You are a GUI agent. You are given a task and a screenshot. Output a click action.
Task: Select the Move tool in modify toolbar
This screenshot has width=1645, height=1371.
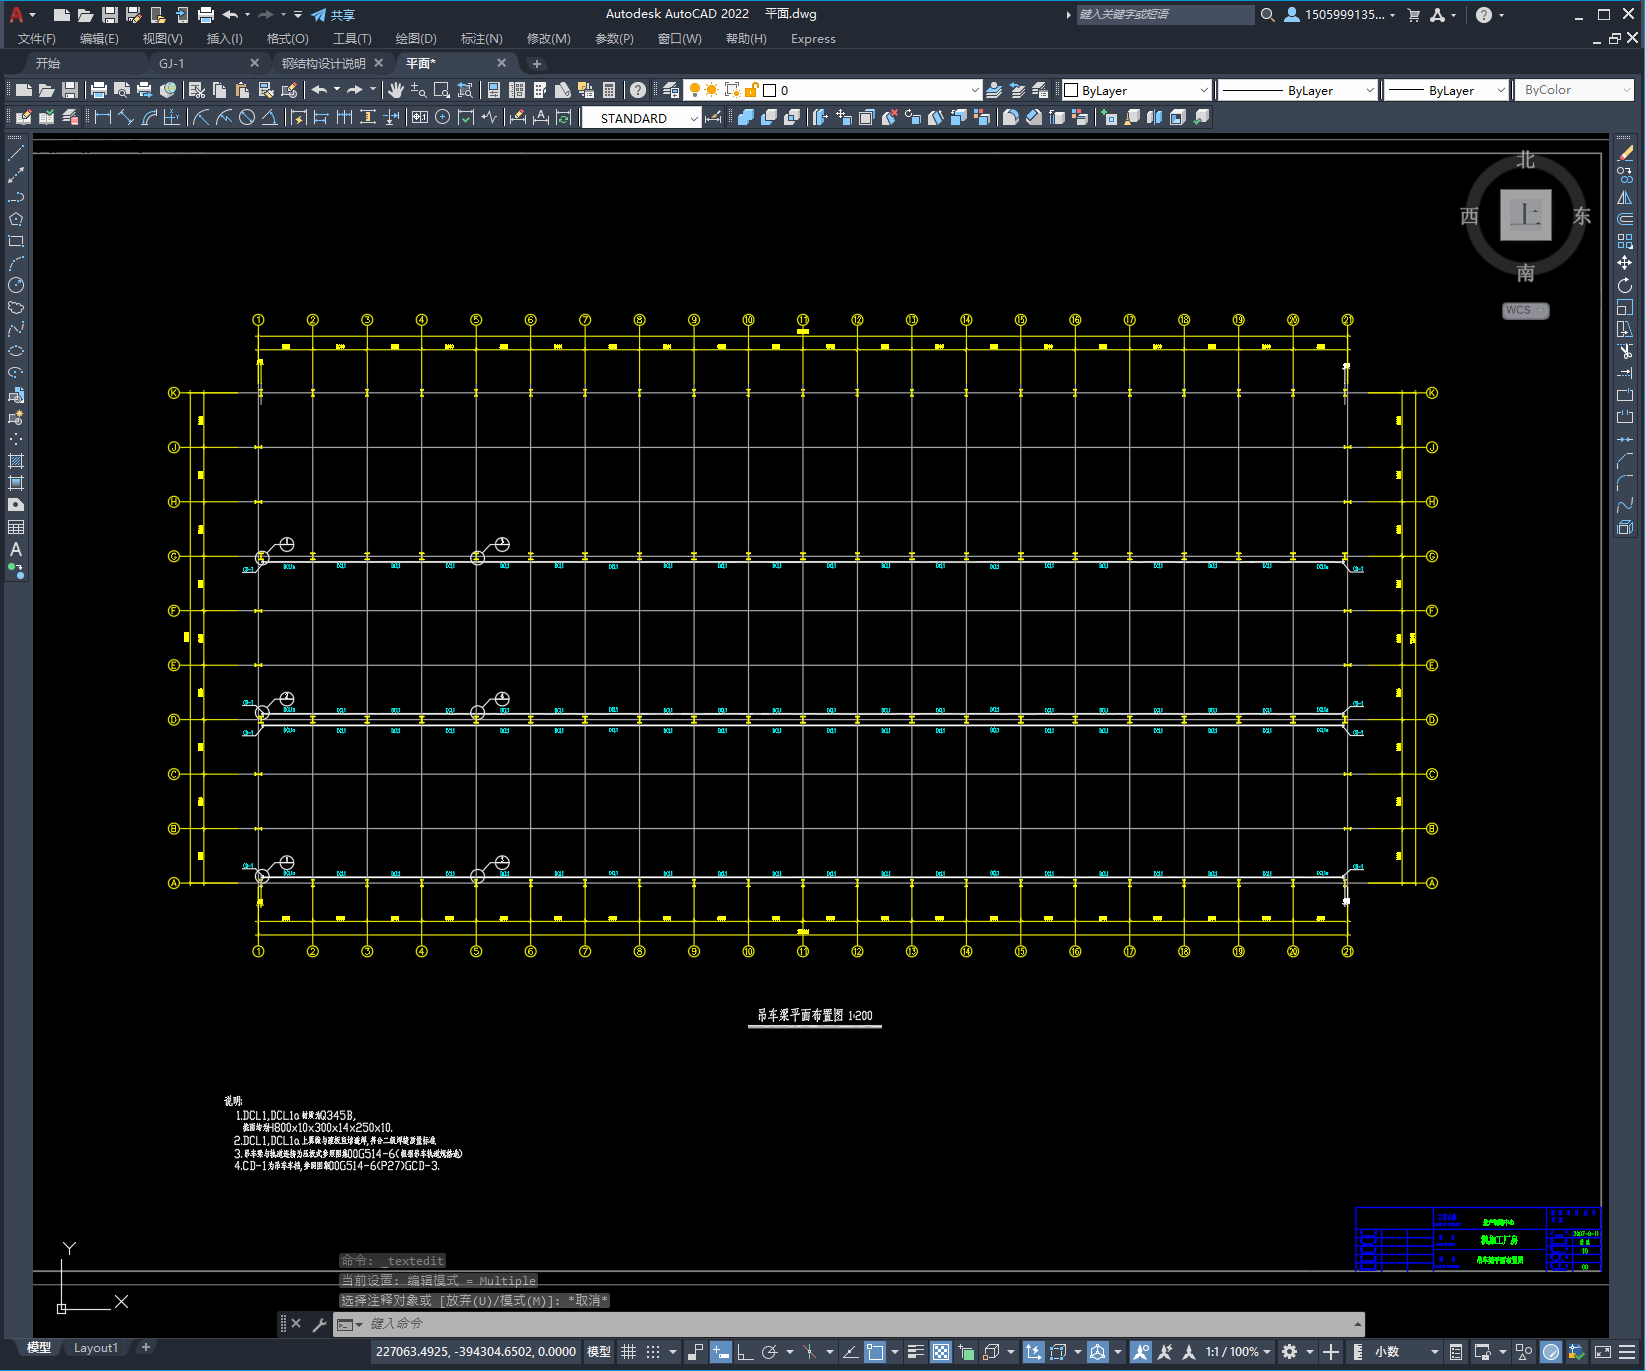[x=1625, y=263]
